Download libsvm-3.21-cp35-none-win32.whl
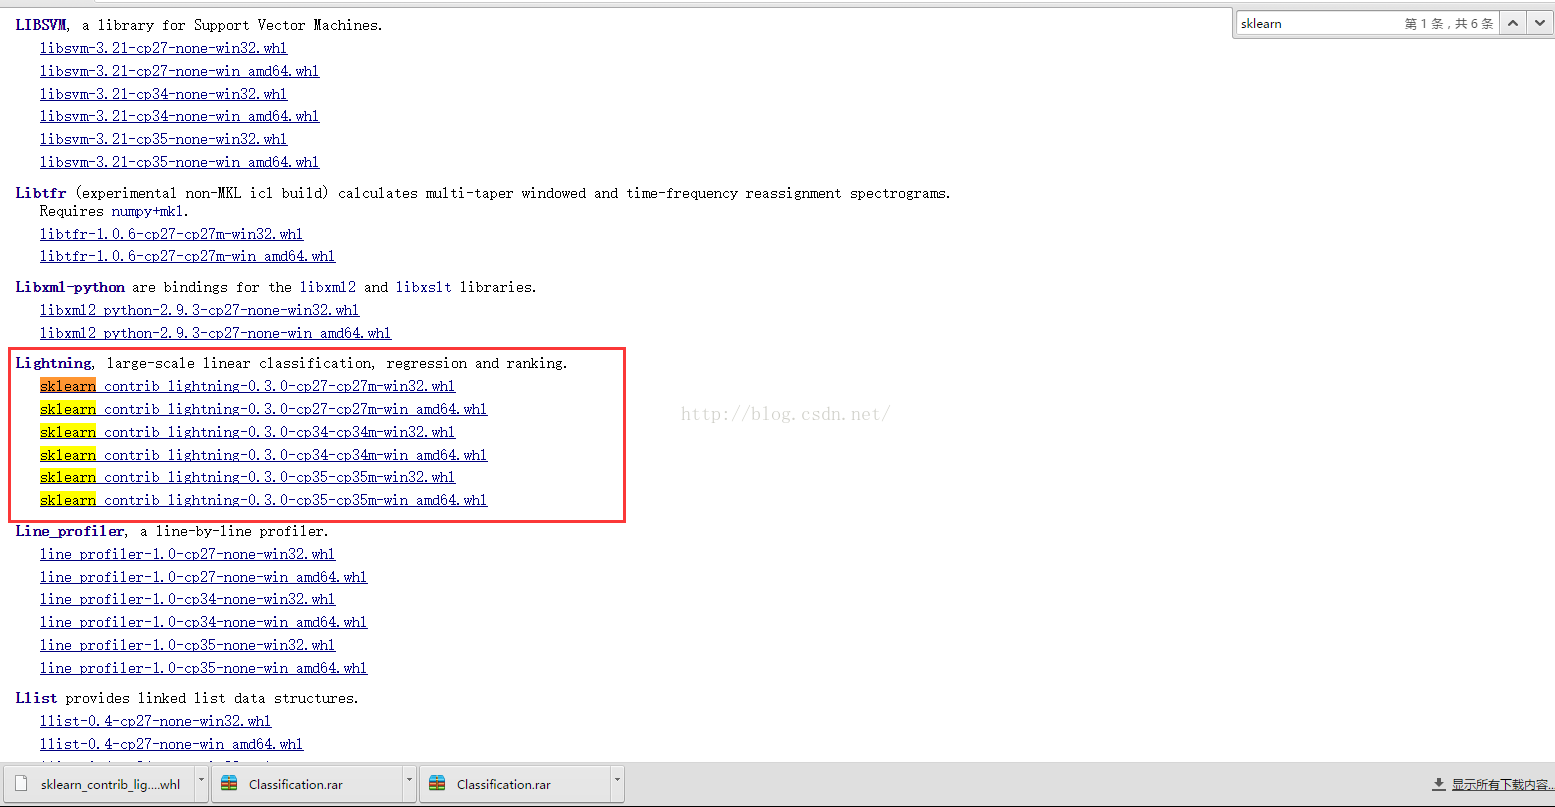This screenshot has width=1555, height=807. (x=163, y=139)
